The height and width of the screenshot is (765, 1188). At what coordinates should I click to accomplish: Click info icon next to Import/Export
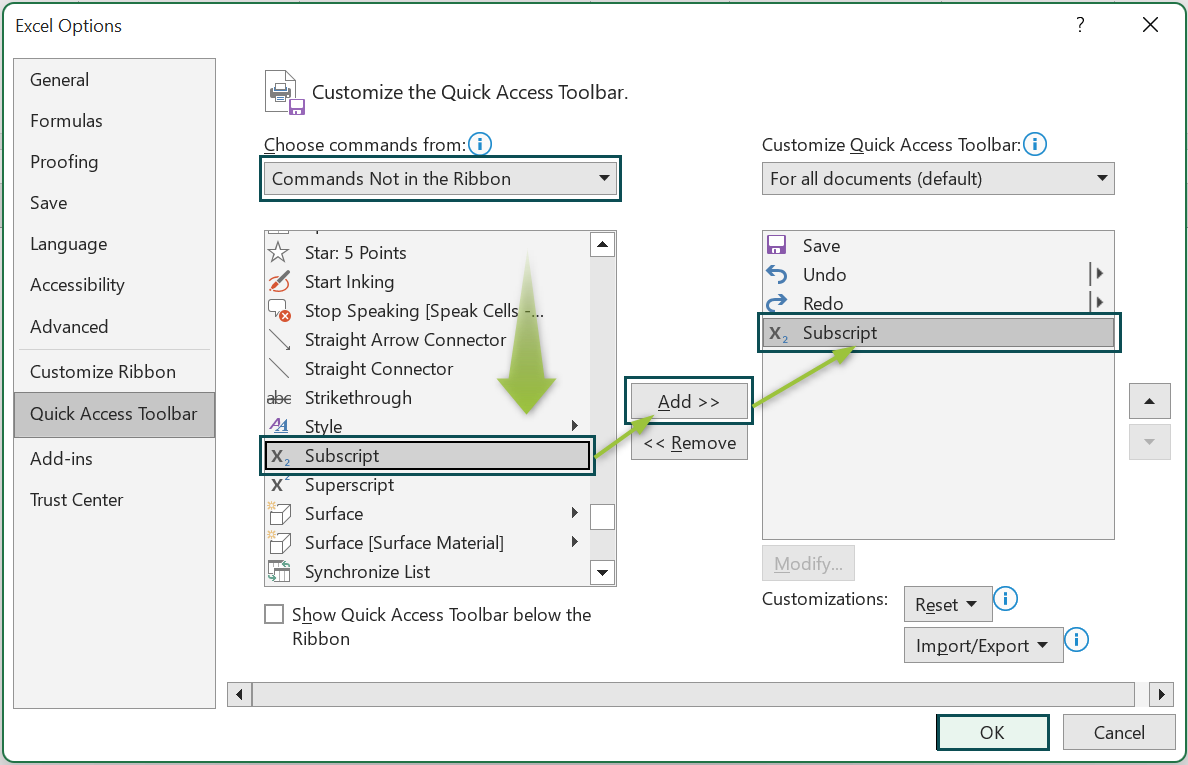(1076, 639)
